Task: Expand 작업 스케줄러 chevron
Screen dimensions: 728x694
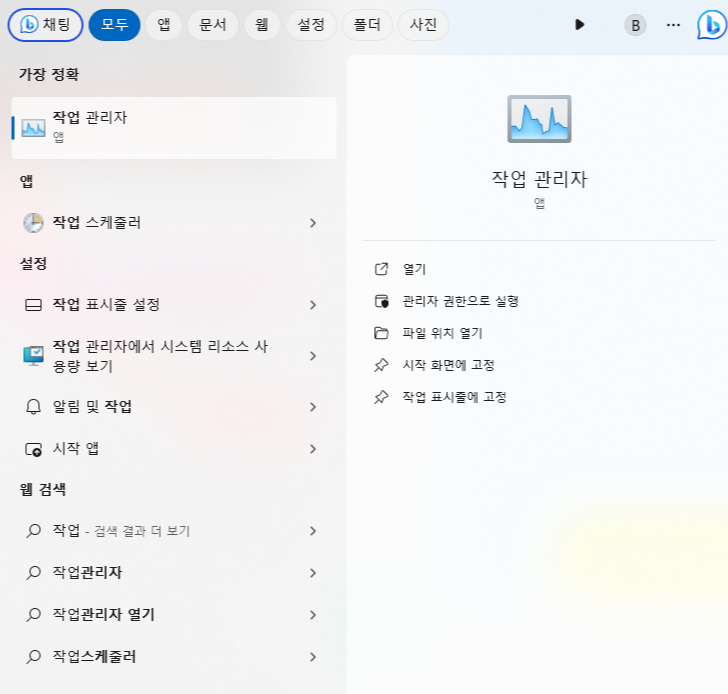Action: click(x=313, y=223)
